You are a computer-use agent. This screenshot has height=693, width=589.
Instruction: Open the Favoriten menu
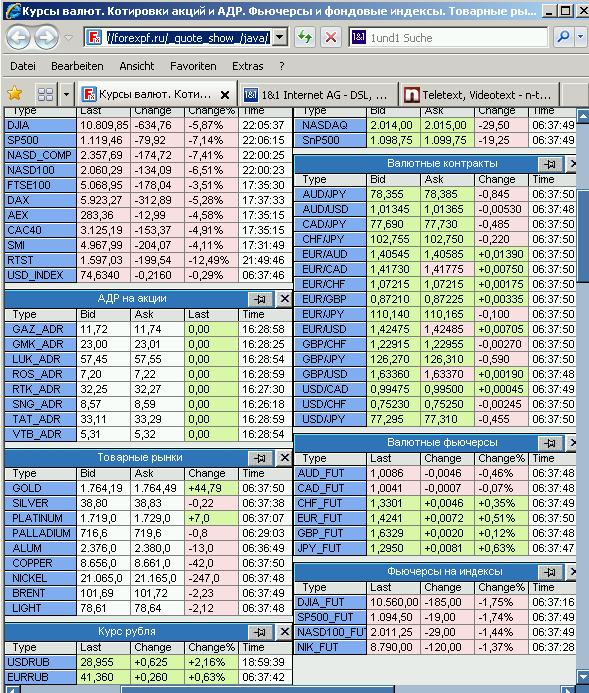coord(193,66)
